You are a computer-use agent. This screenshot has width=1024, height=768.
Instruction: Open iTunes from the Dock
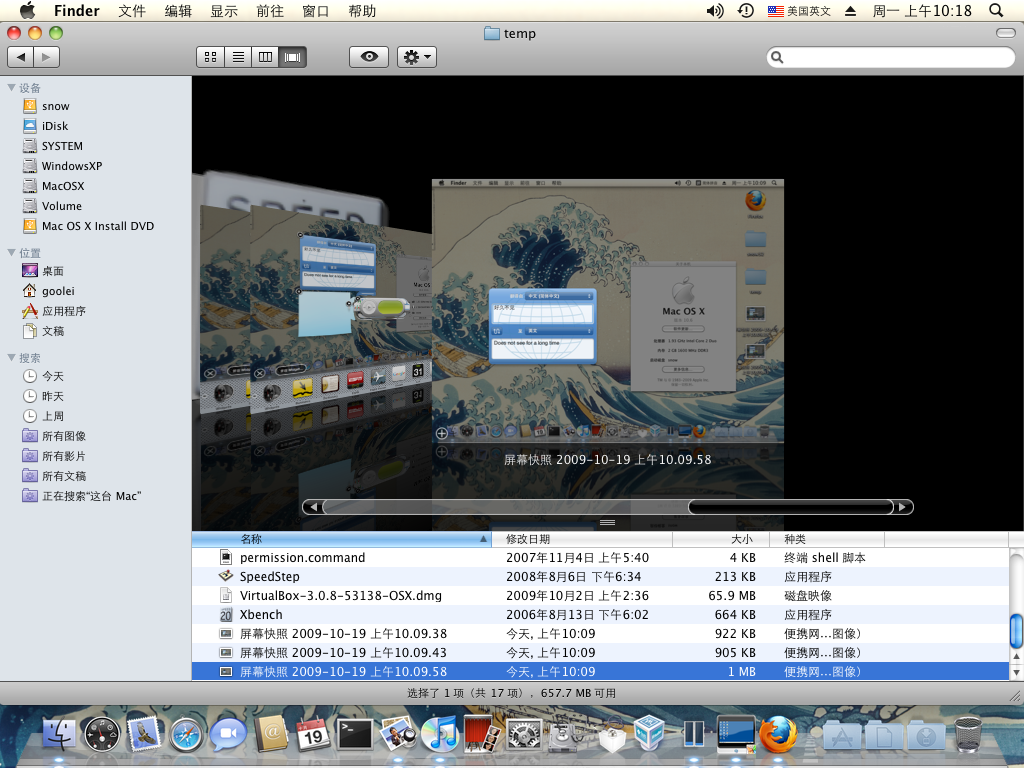pyautogui.click(x=439, y=733)
